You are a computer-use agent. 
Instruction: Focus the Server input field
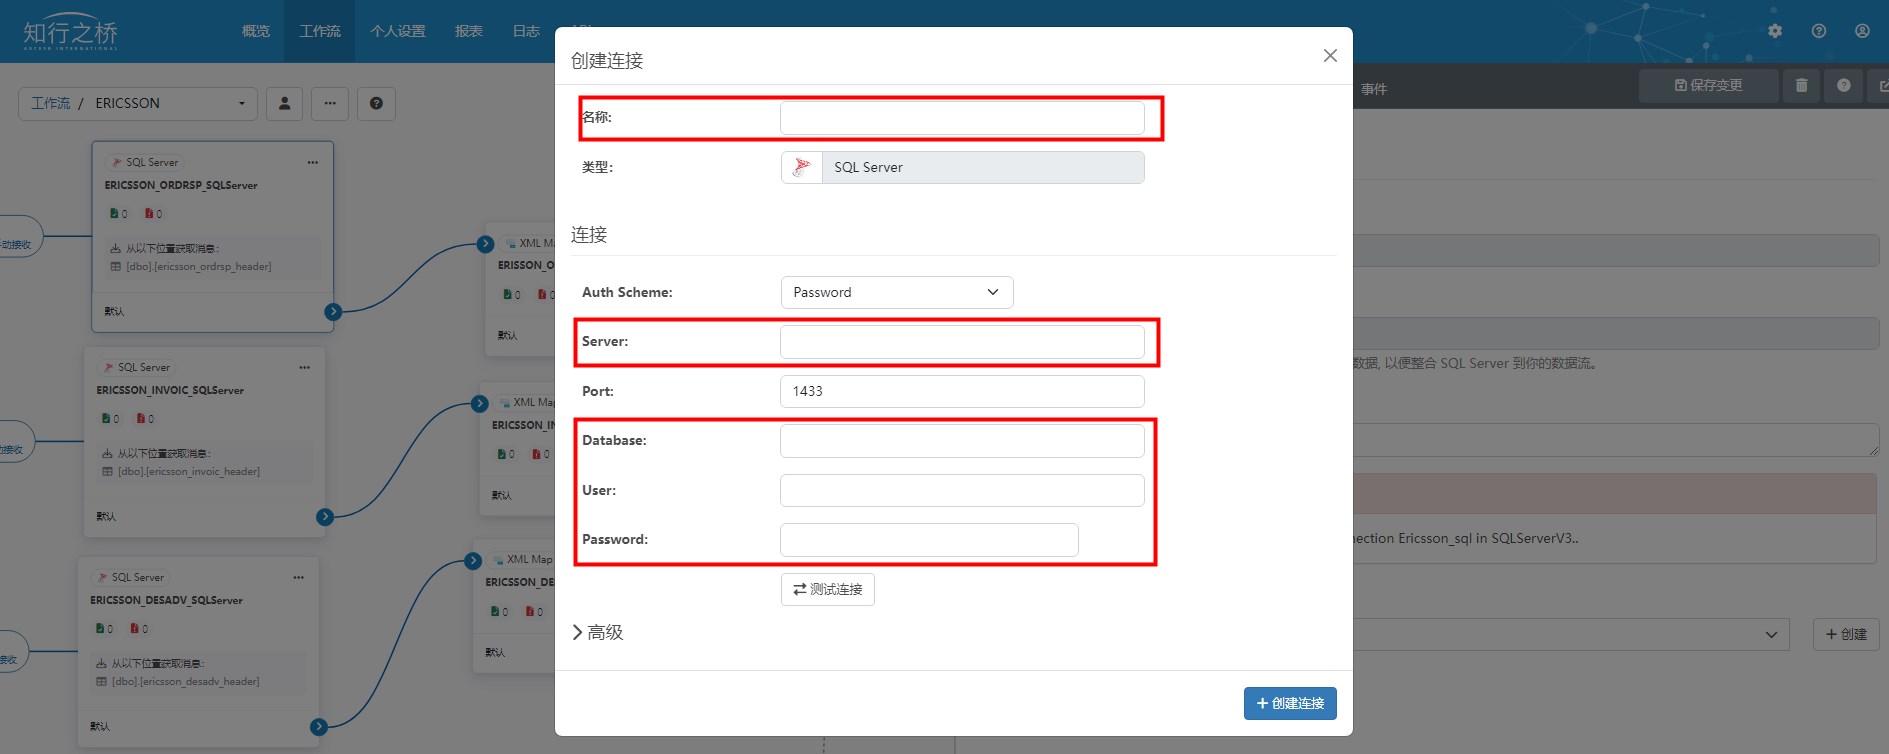click(961, 342)
